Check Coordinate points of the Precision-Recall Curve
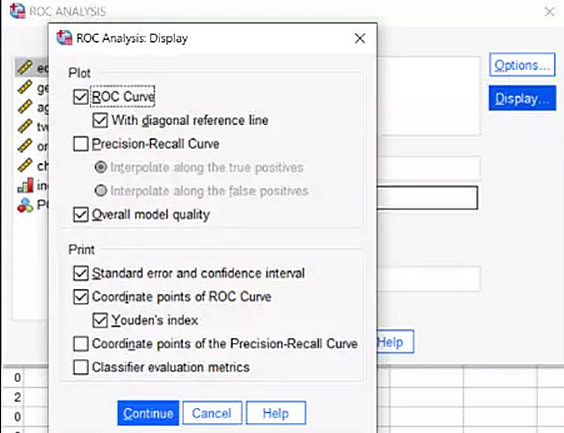Viewport: 564px width, 433px height. coord(81,344)
